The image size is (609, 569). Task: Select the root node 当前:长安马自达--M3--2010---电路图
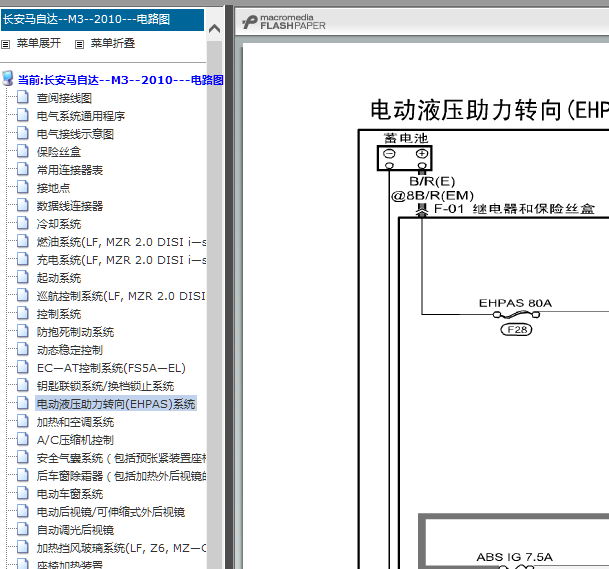(x=120, y=80)
